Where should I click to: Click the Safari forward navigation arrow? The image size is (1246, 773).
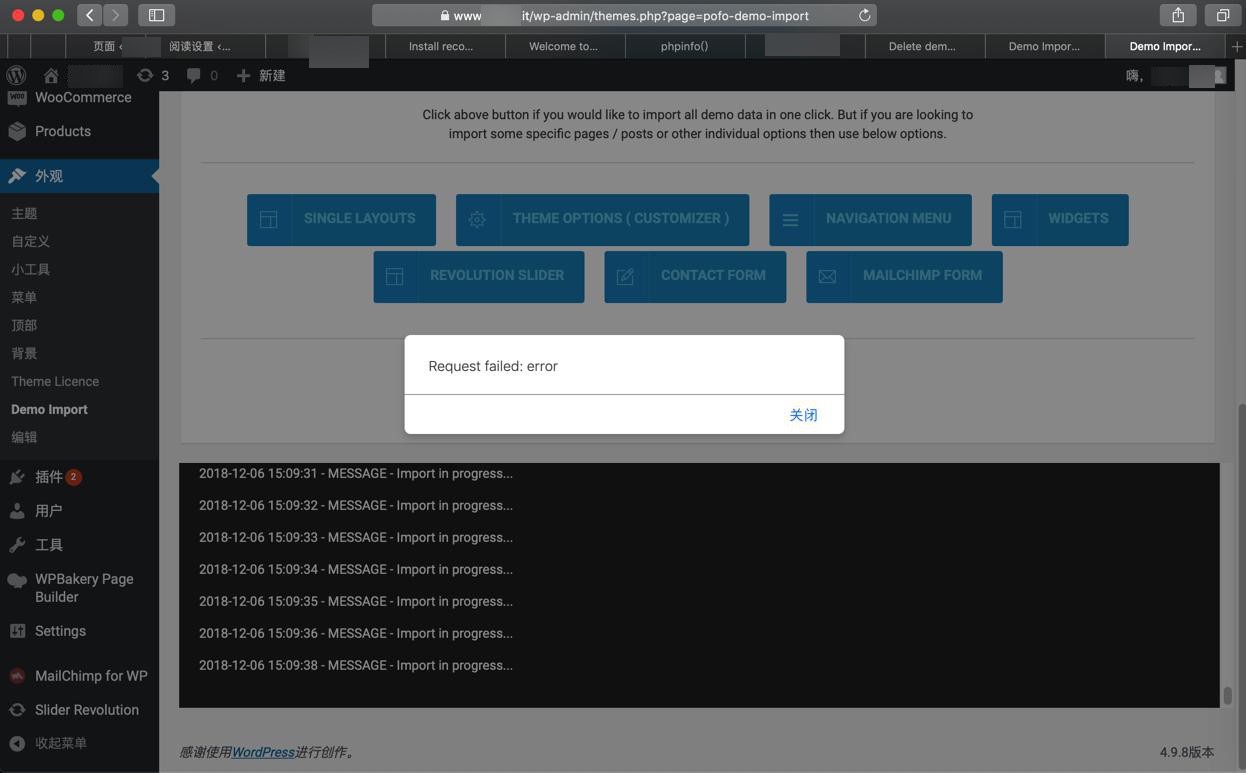[x=116, y=15]
